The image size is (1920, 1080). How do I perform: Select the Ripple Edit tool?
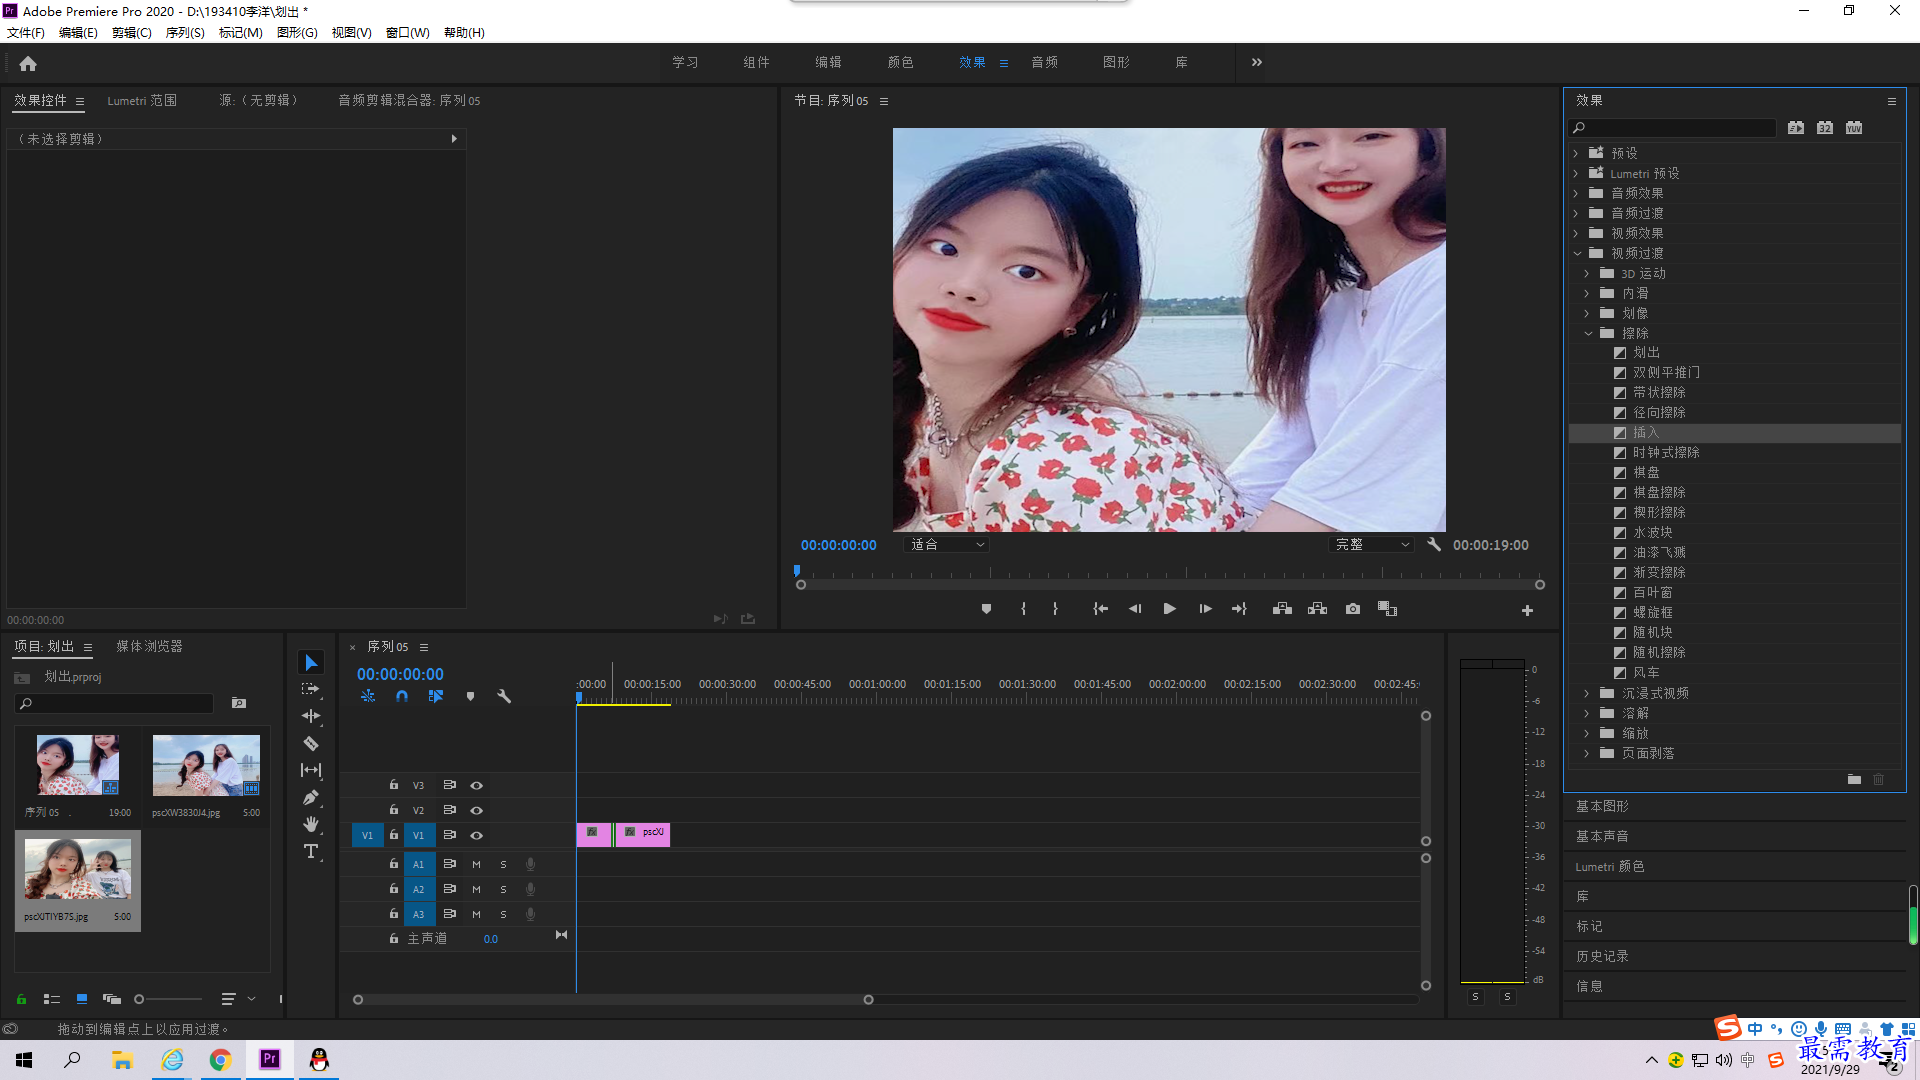click(311, 716)
